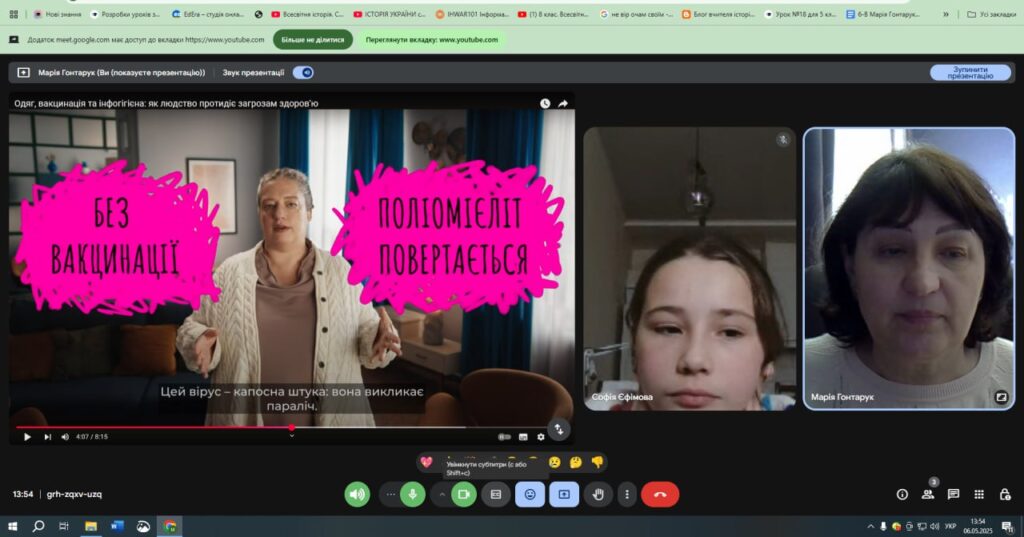Open Task View on the taskbar

[63, 526]
